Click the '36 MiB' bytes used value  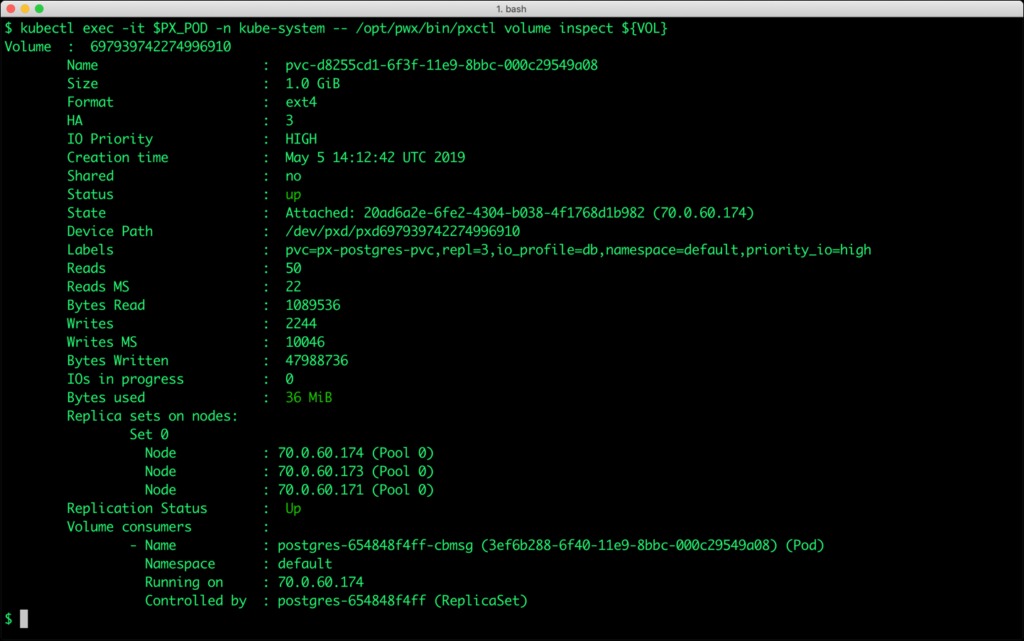[308, 397]
